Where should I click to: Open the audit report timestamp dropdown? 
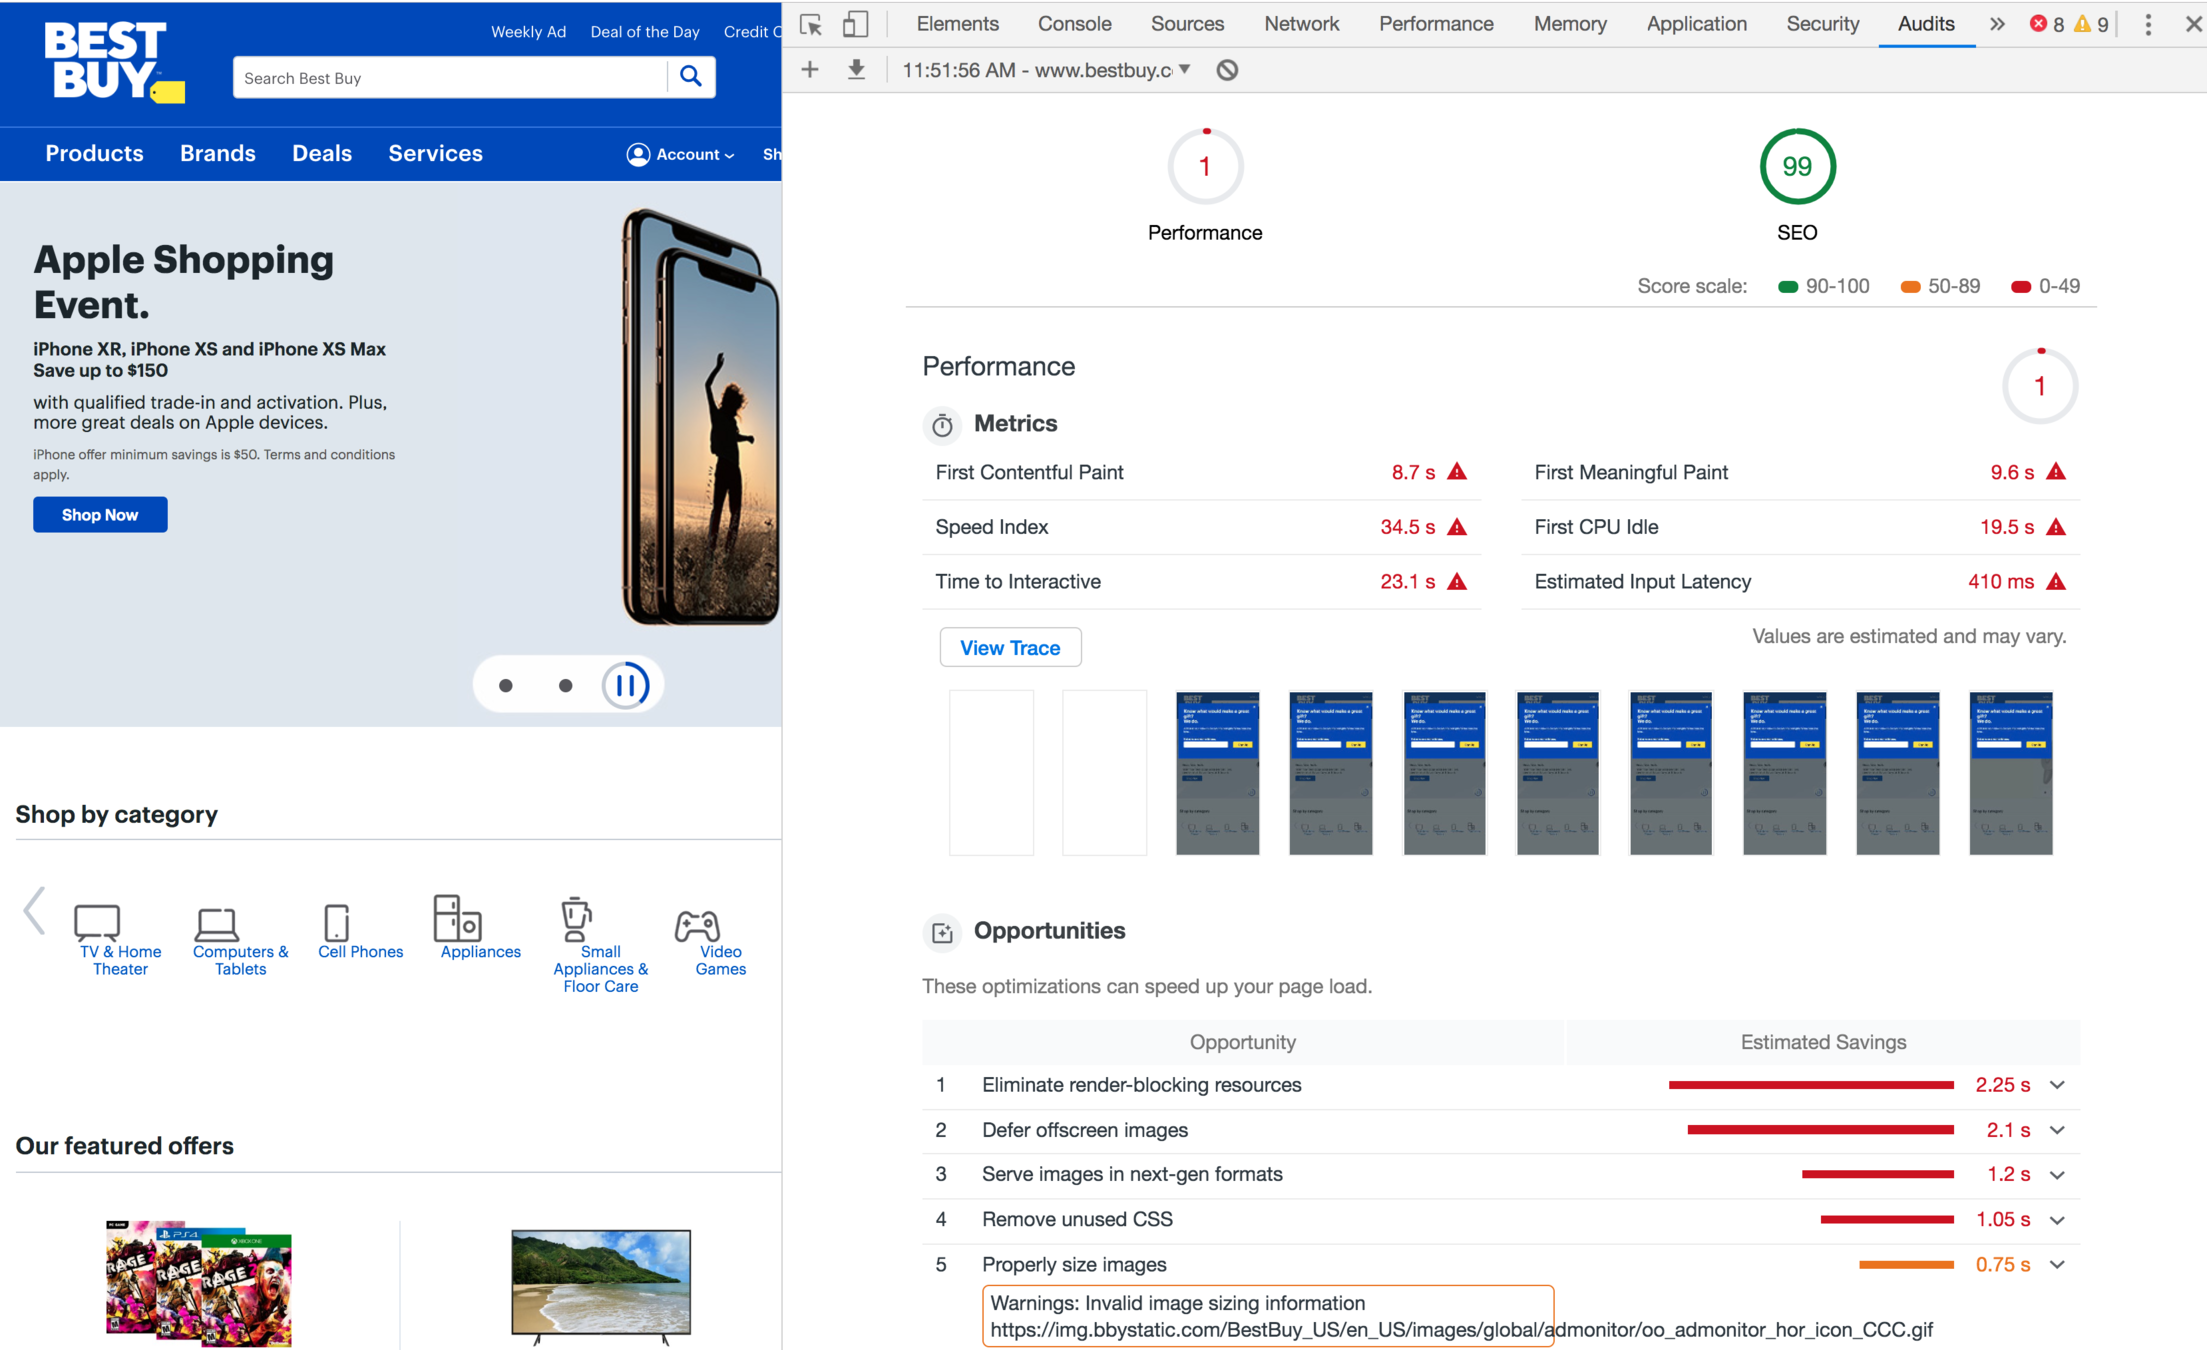click(x=1184, y=70)
